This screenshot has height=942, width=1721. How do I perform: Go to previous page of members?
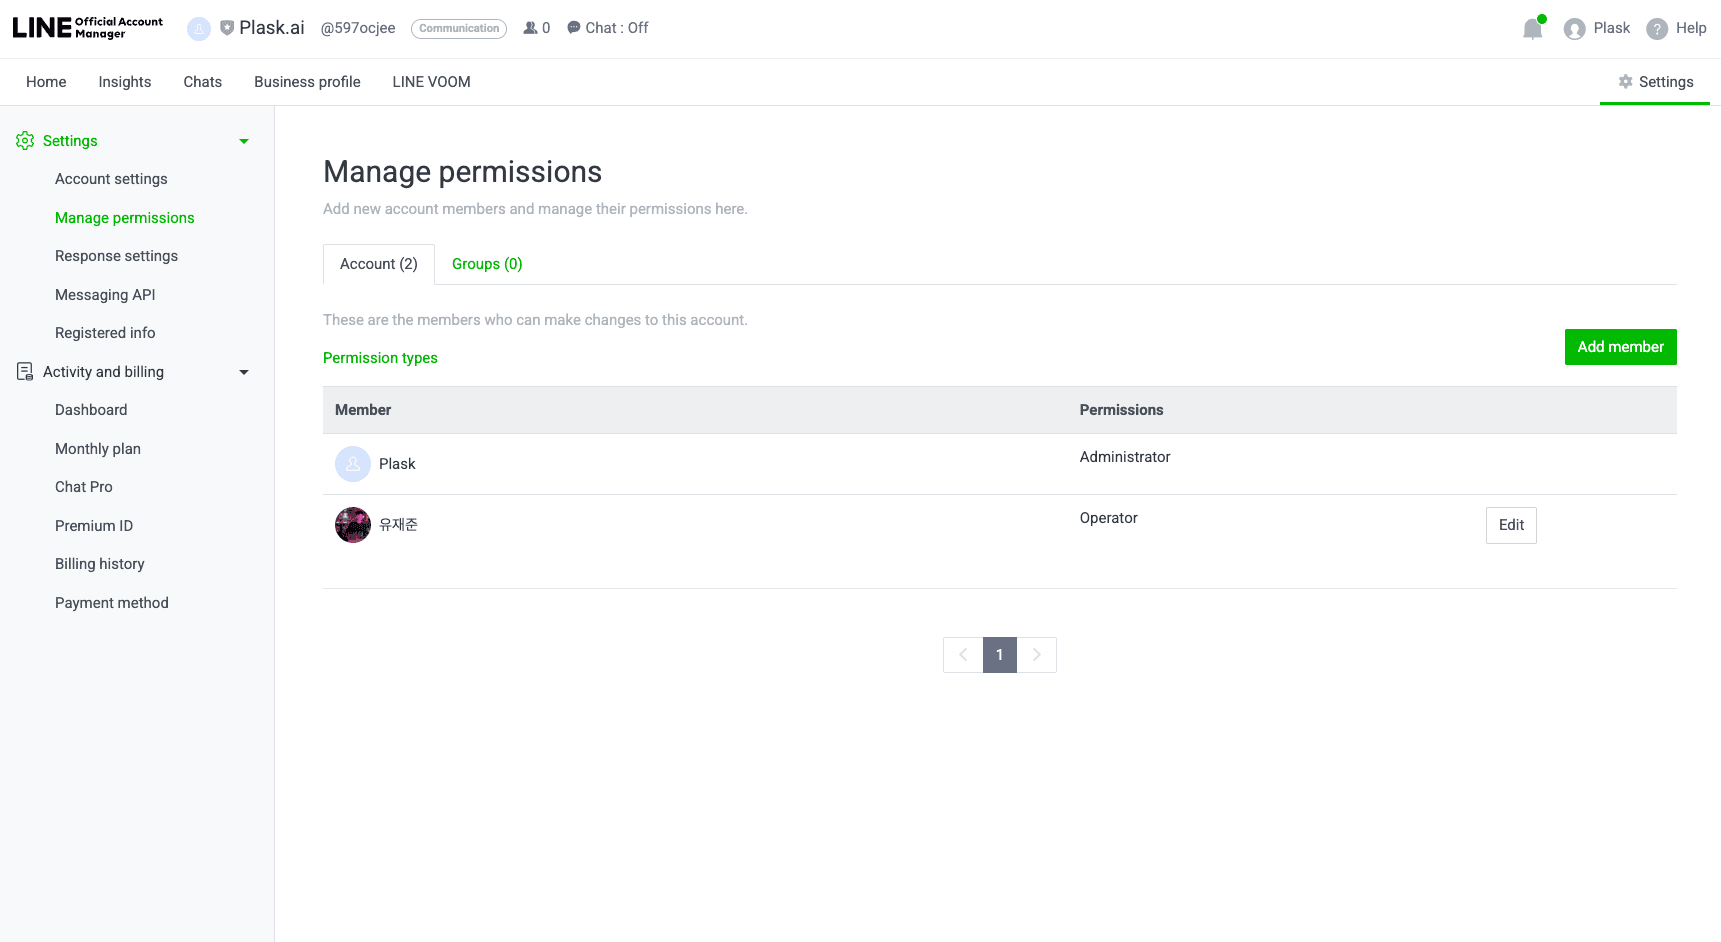click(963, 655)
